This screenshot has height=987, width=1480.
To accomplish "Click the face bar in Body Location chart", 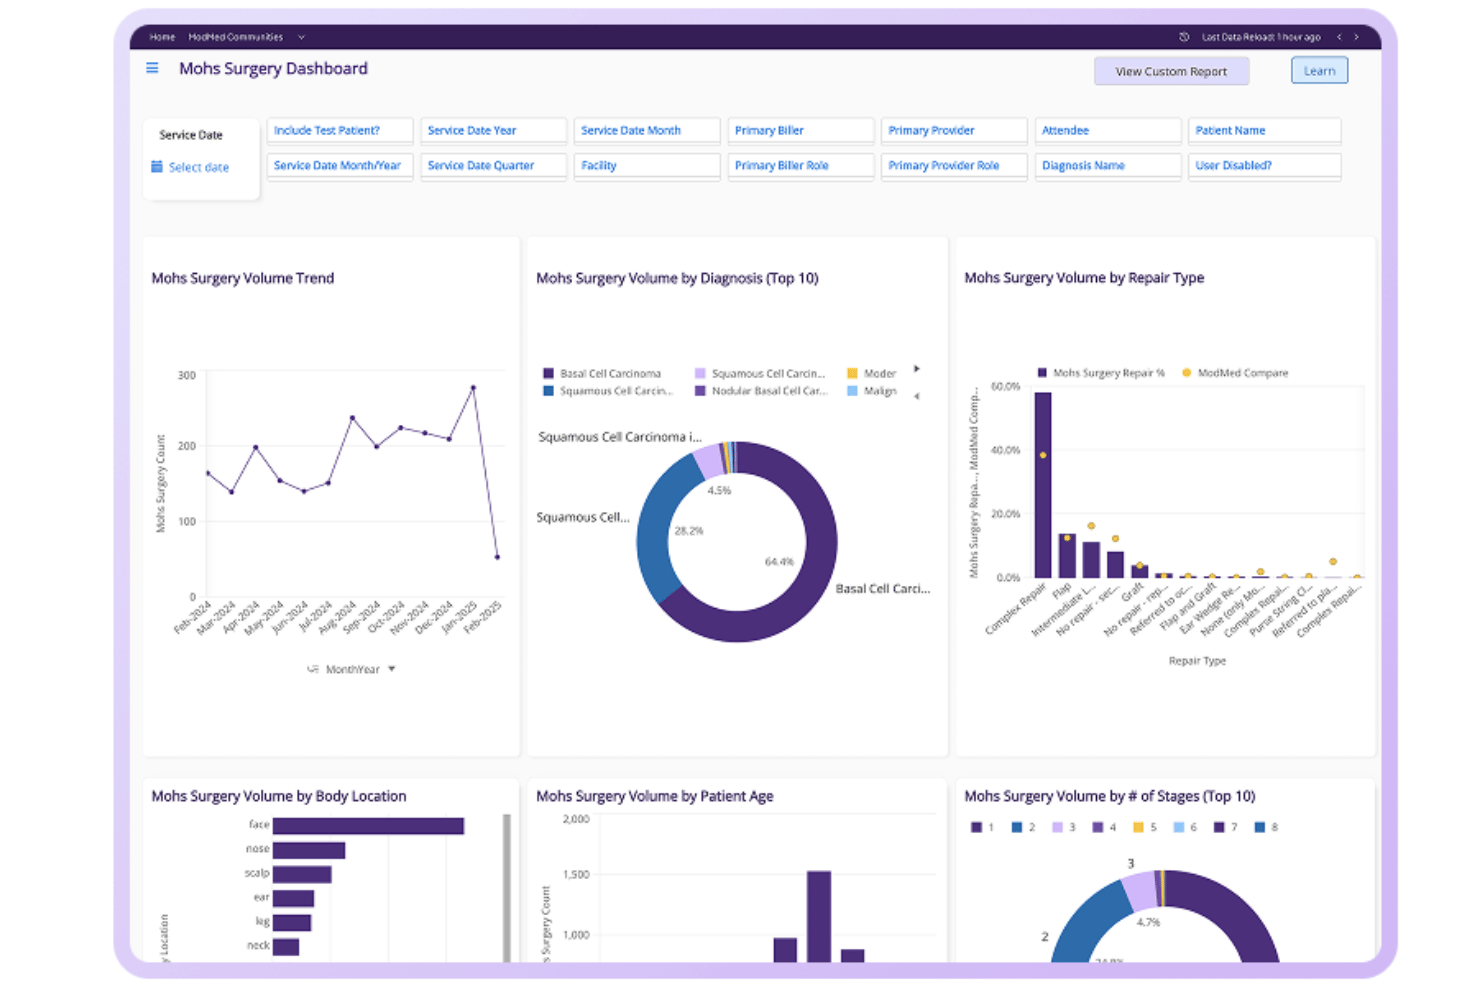I will point(368,825).
